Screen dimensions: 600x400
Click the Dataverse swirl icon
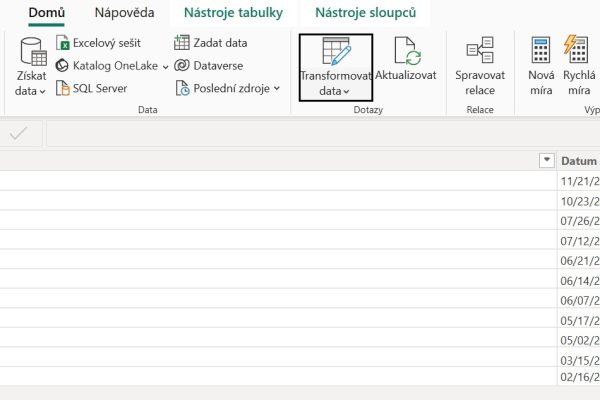(182, 65)
